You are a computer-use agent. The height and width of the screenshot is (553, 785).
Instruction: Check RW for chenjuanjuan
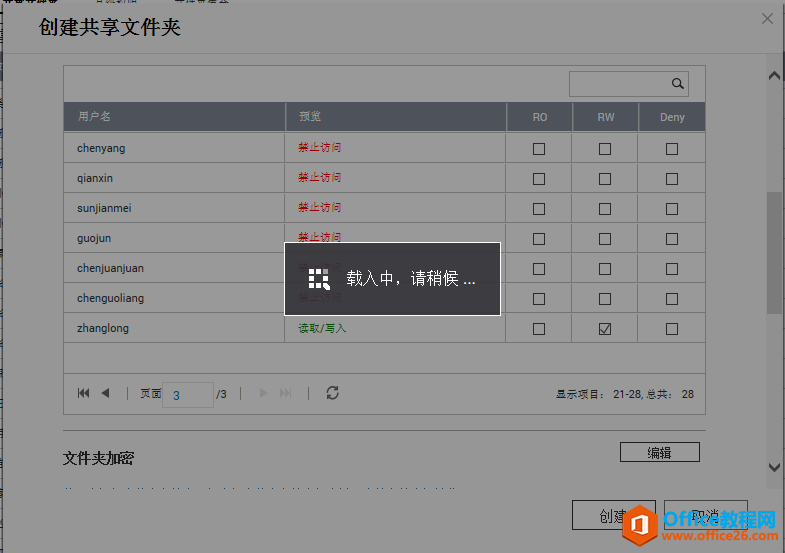(x=605, y=269)
